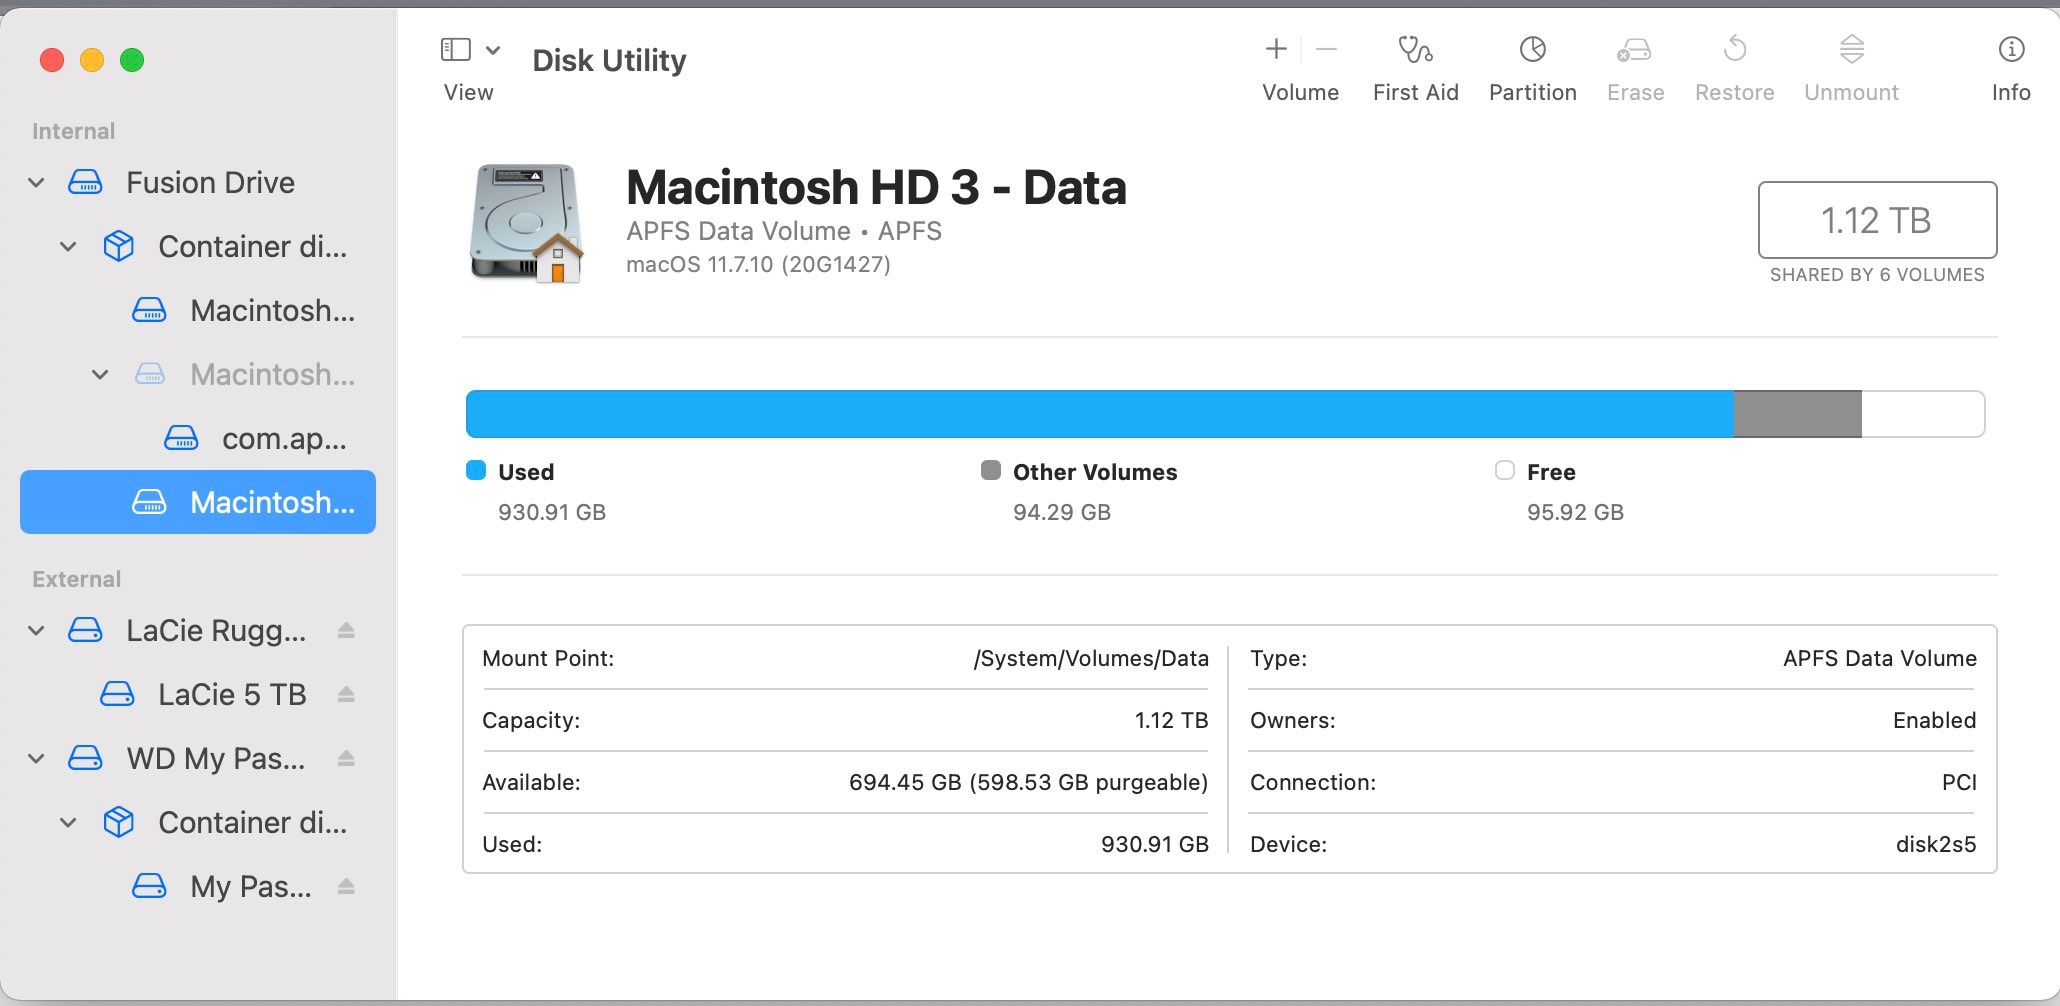This screenshot has width=2060, height=1006.
Task: Click the 694.45 GB available value
Action: [x=1028, y=782]
